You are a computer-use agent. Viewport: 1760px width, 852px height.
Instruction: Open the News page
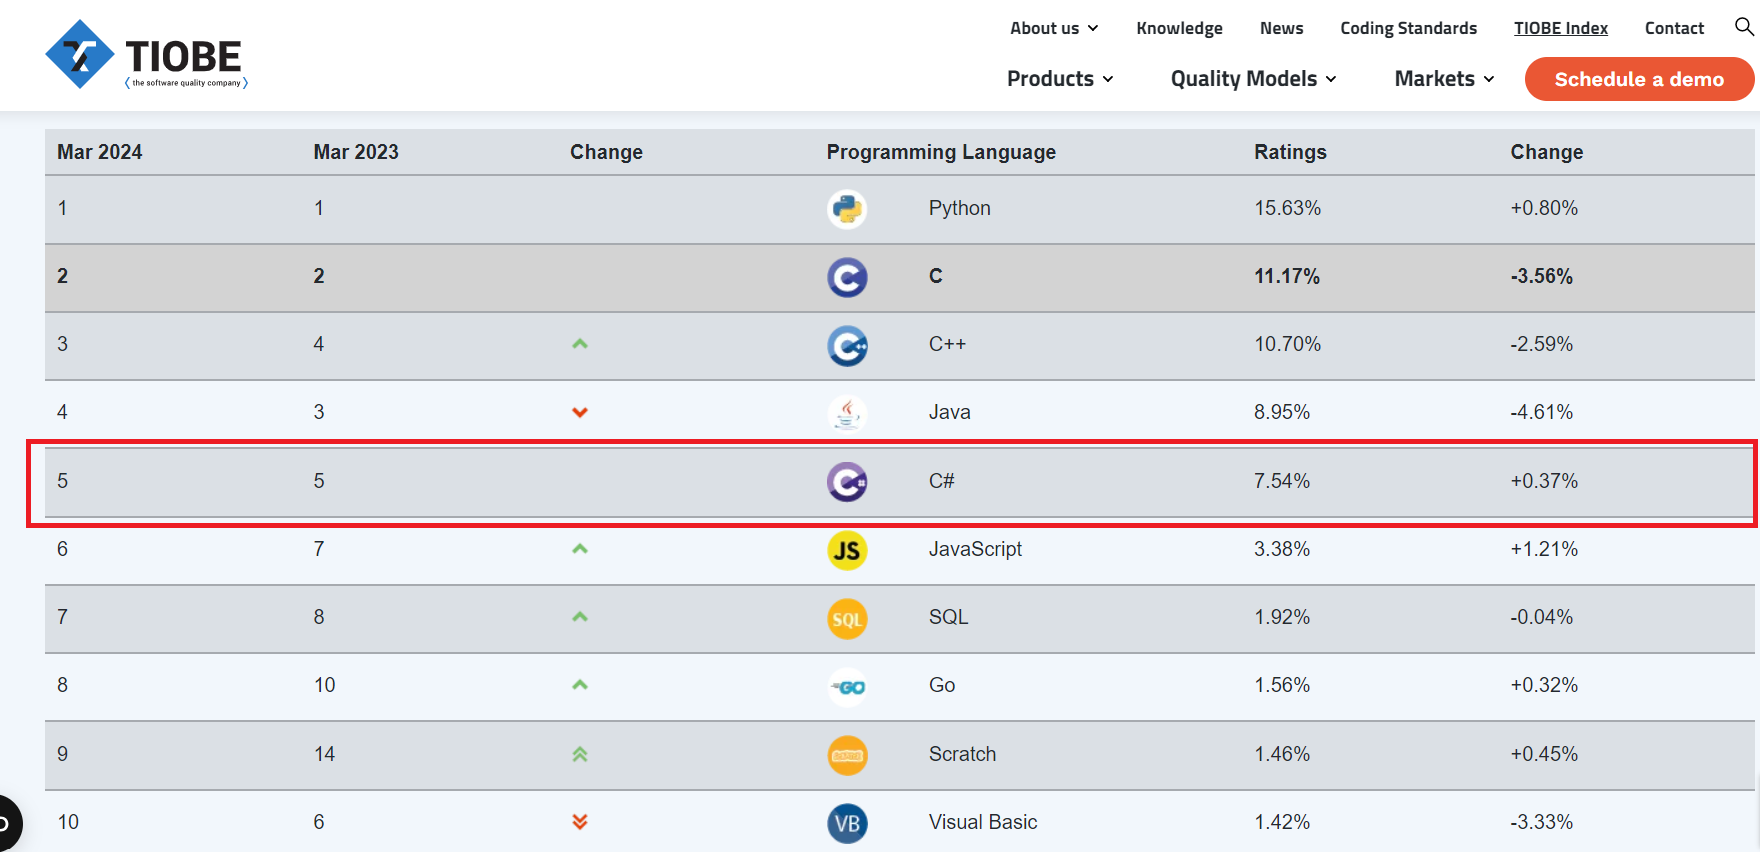click(x=1281, y=28)
